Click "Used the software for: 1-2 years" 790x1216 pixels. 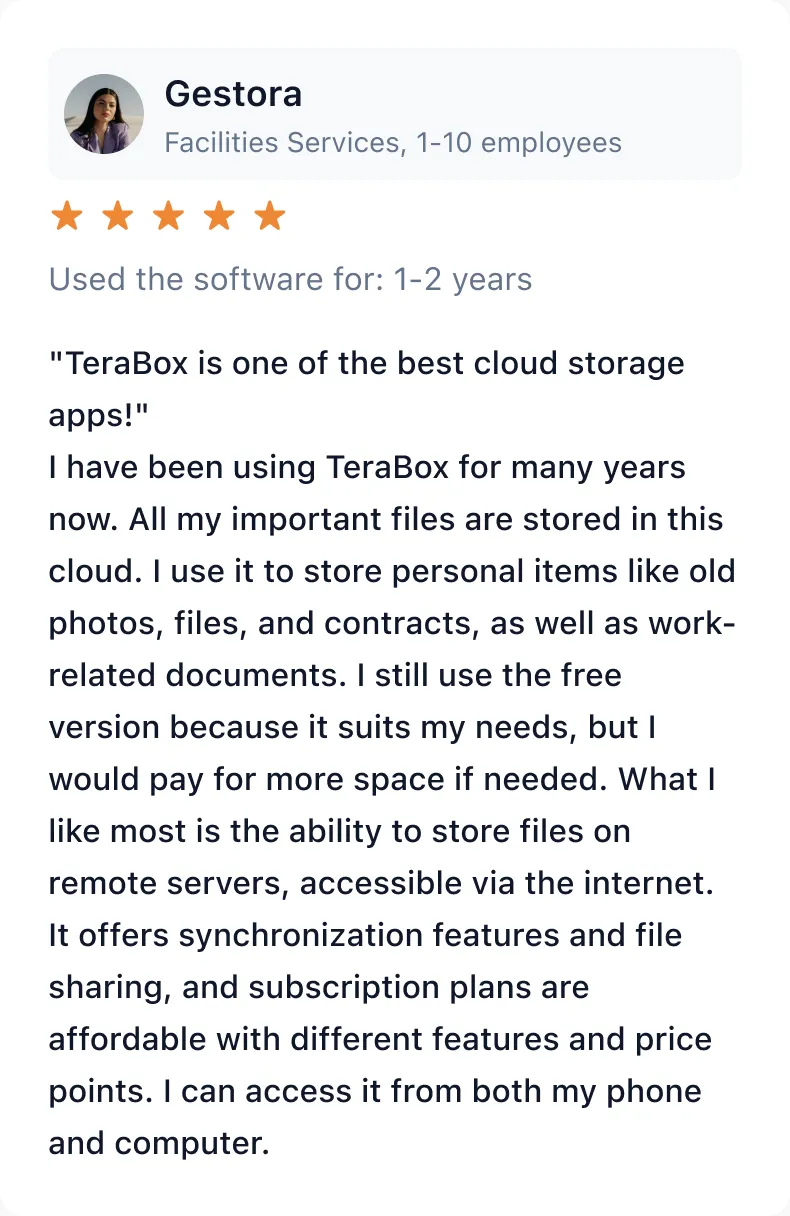(x=291, y=279)
